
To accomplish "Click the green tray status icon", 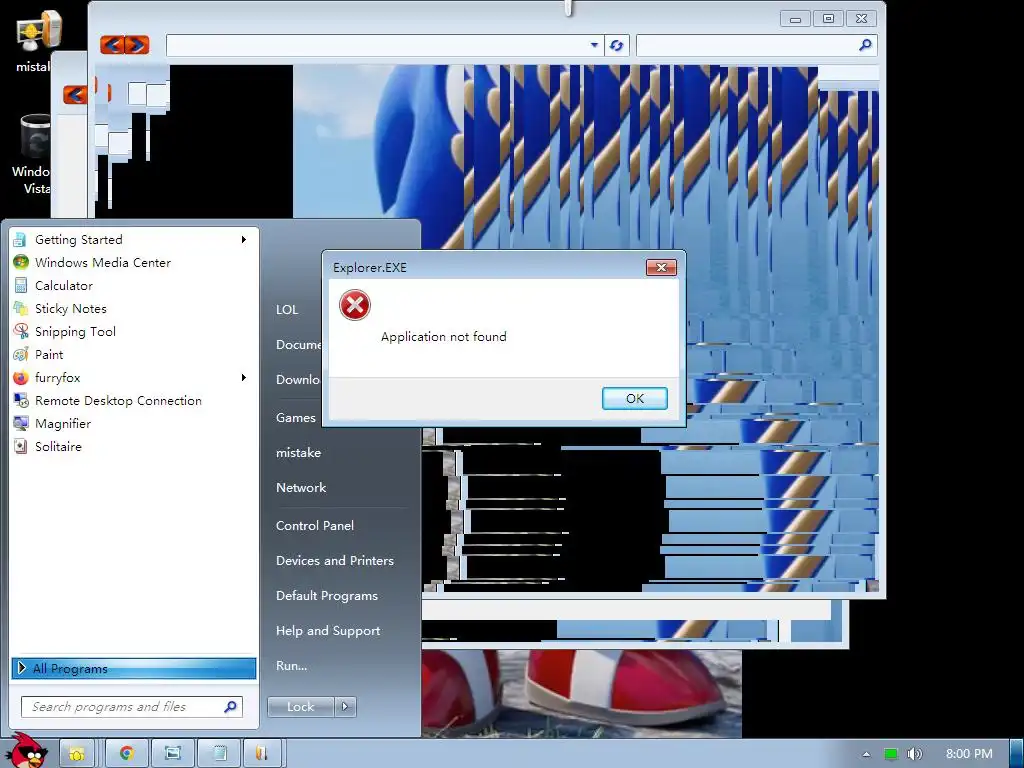I will click(891, 754).
